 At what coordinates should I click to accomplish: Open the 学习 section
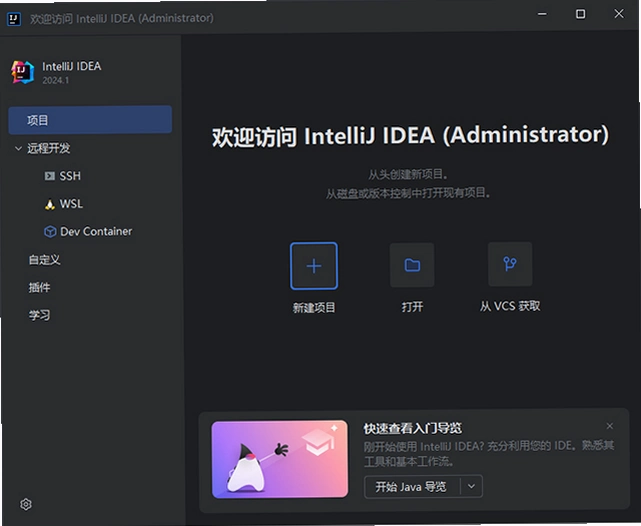pos(39,316)
